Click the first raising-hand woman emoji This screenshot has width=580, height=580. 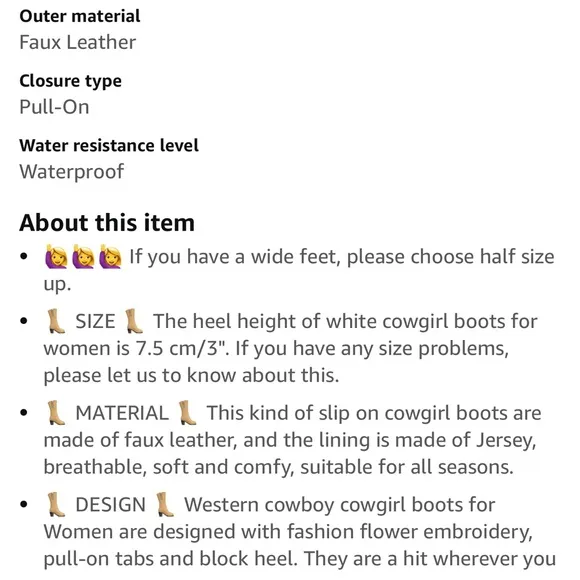coord(56,256)
